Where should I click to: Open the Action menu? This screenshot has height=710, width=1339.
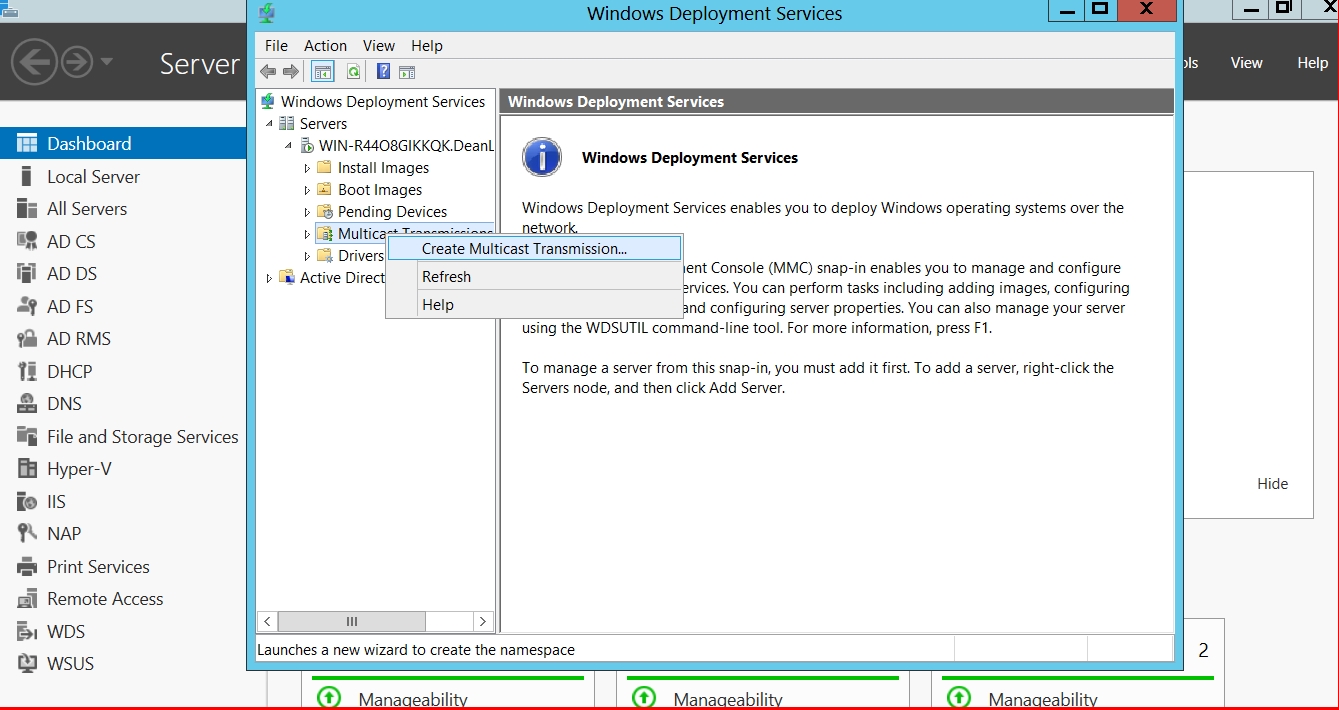coord(325,46)
